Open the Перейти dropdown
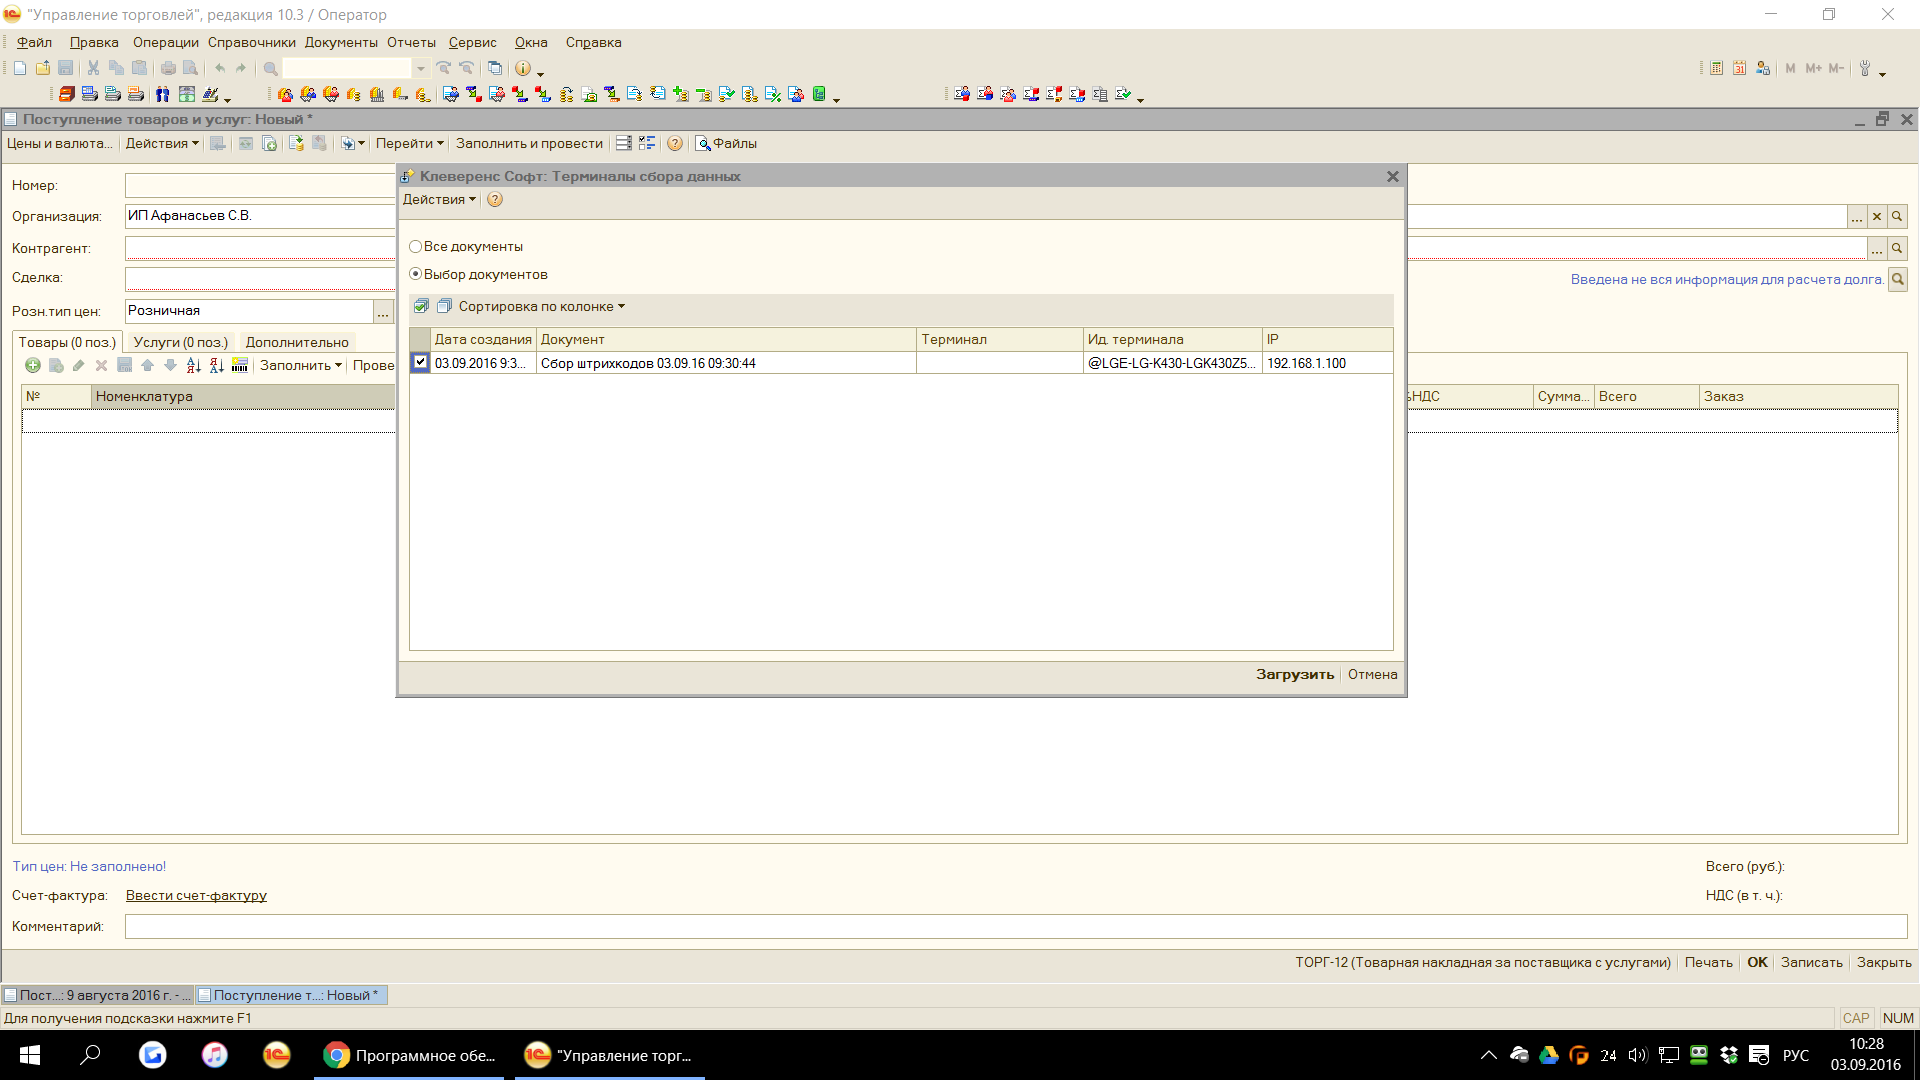Screen dimensions: 1920x1080 409,143
